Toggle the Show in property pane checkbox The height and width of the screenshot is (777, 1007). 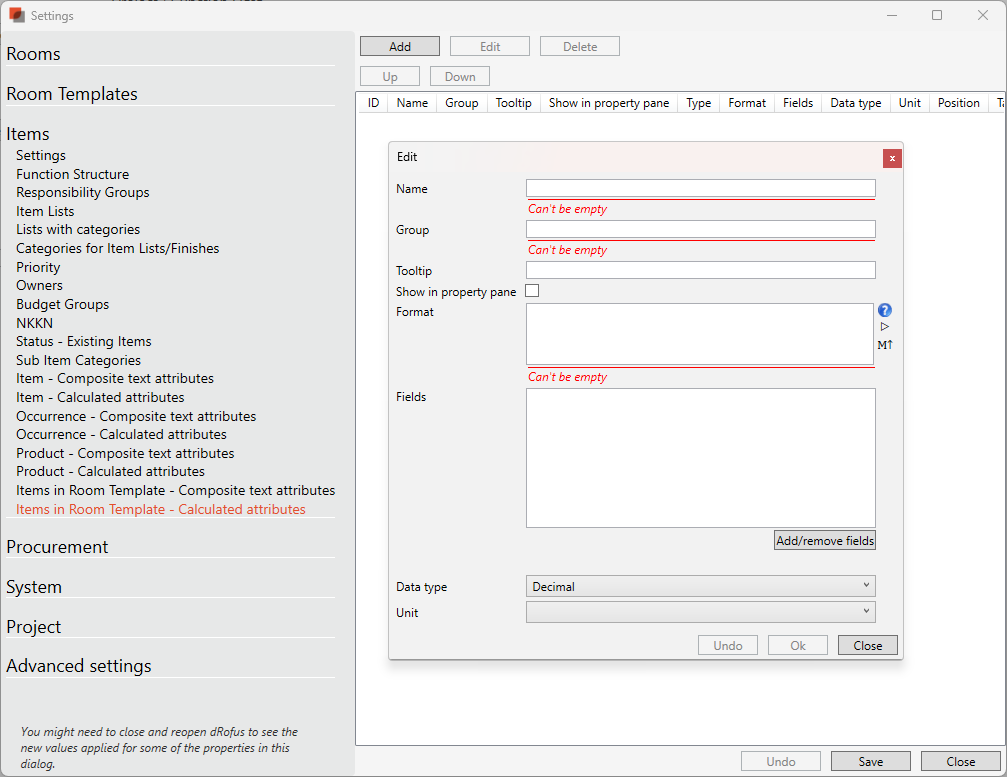(532, 291)
